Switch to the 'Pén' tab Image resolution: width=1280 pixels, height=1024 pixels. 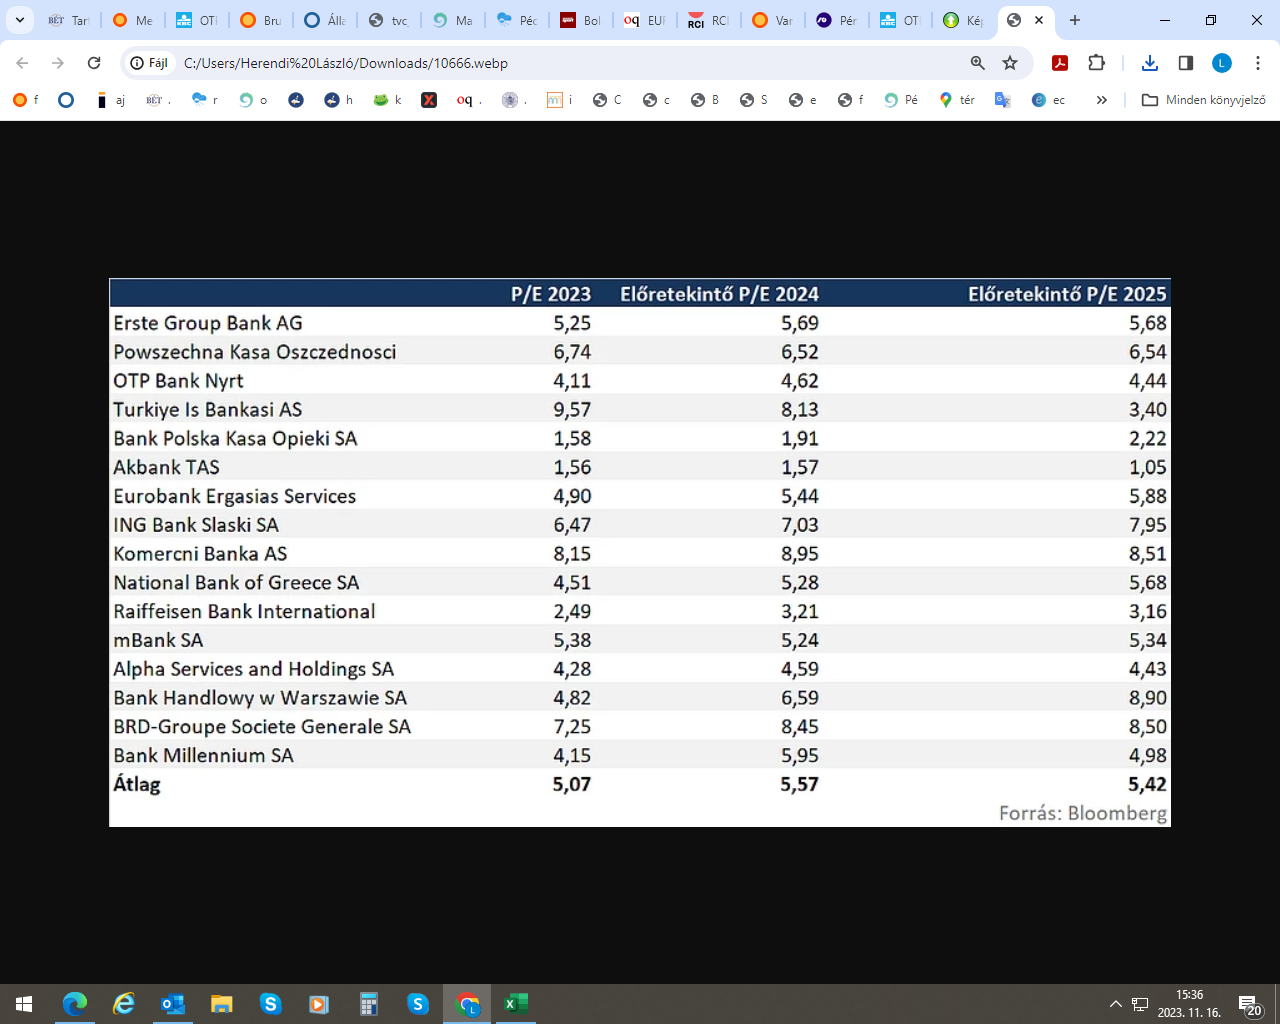click(836, 20)
